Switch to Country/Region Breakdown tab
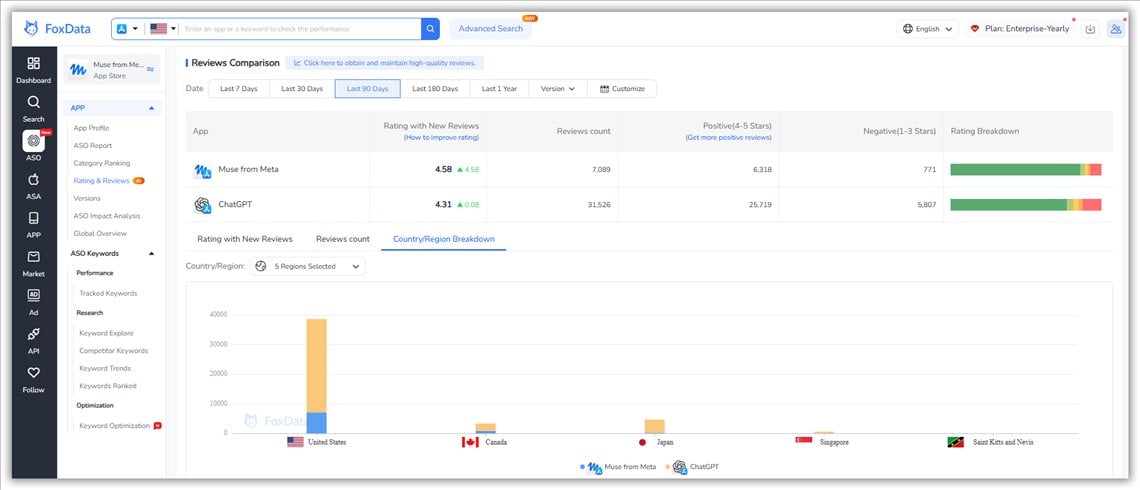Screen dimensions: 1140x490 coord(443,239)
